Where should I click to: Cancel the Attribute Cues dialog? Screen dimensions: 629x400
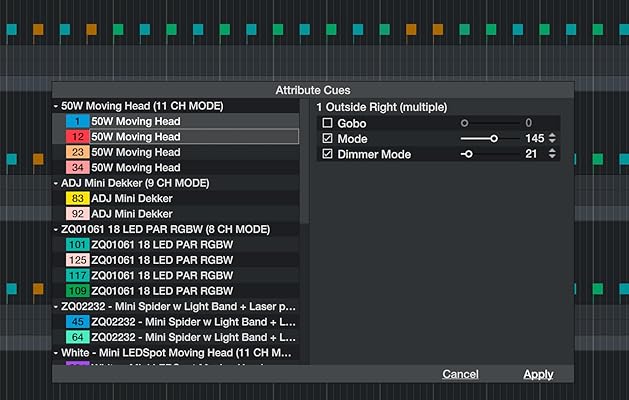(x=460, y=374)
